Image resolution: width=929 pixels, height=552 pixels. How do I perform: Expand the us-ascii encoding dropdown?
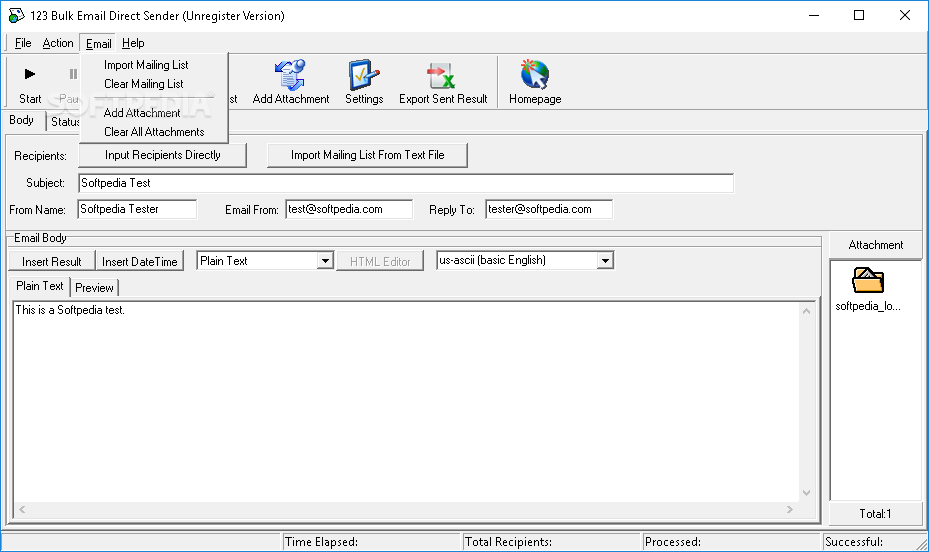605,261
